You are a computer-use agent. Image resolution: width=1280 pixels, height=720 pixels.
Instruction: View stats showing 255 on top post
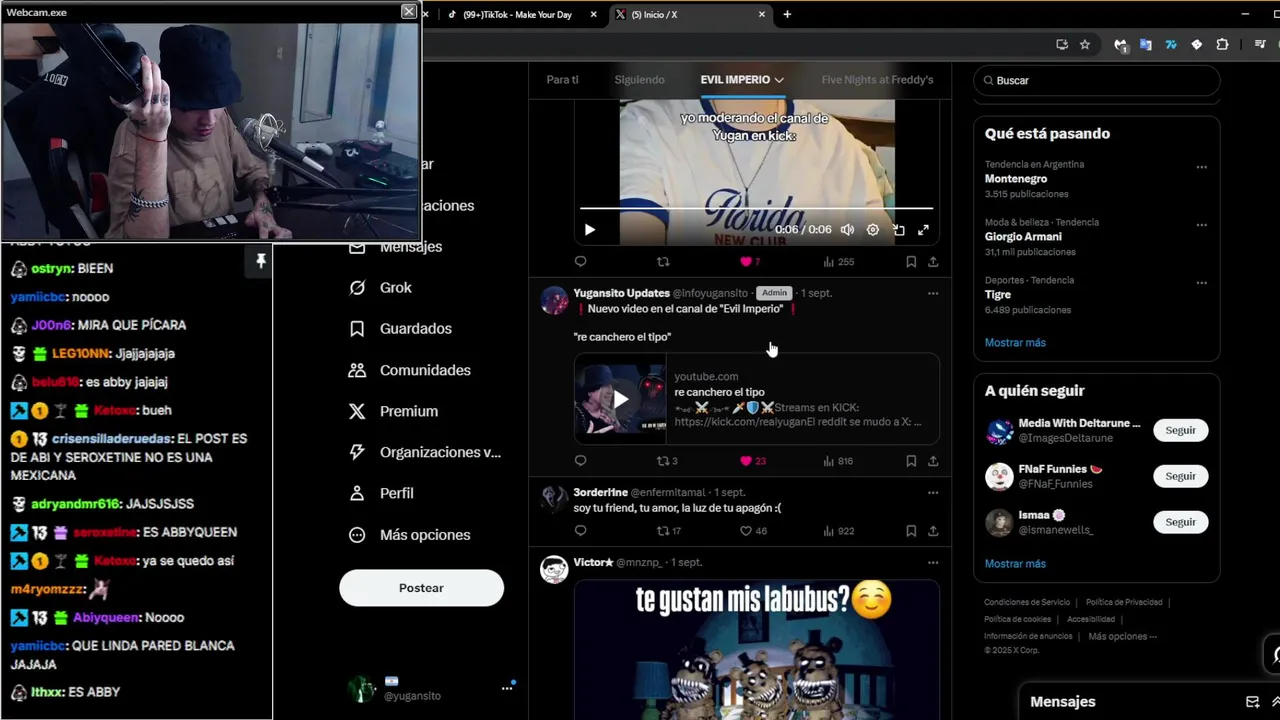pos(838,262)
